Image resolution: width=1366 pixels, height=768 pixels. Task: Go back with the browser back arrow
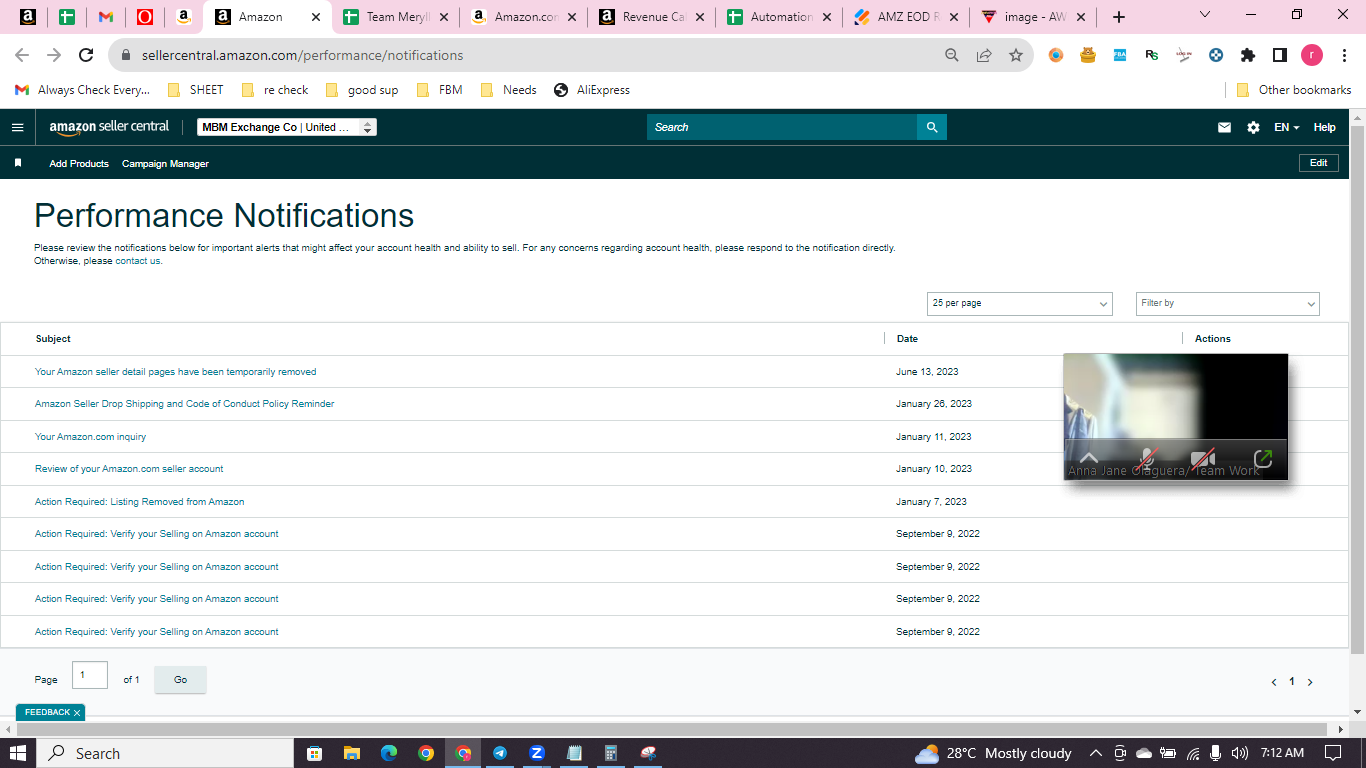coord(22,56)
